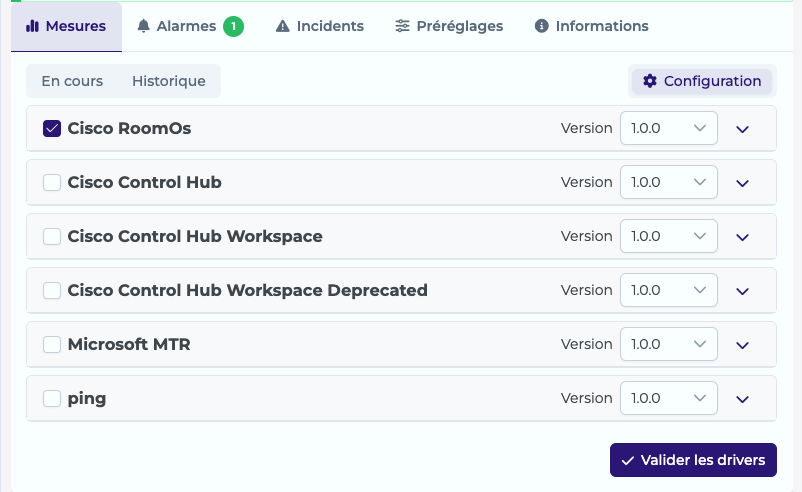Click Valider les drivers button
Image resolution: width=802 pixels, height=492 pixels.
tap(693, 460)
